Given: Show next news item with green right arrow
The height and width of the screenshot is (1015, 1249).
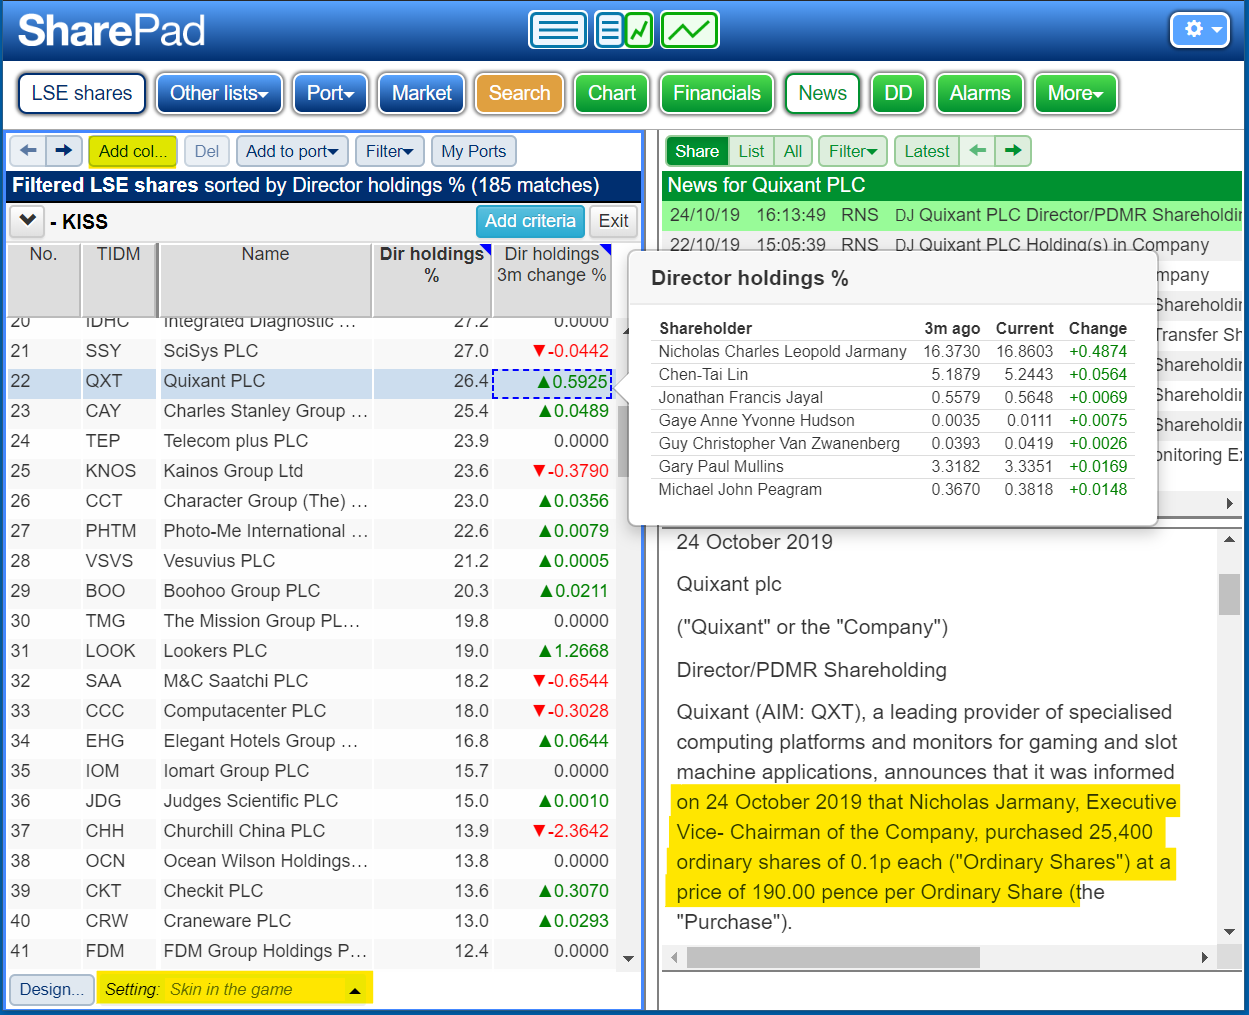Looking at the screenshot, I should 1013,151.
